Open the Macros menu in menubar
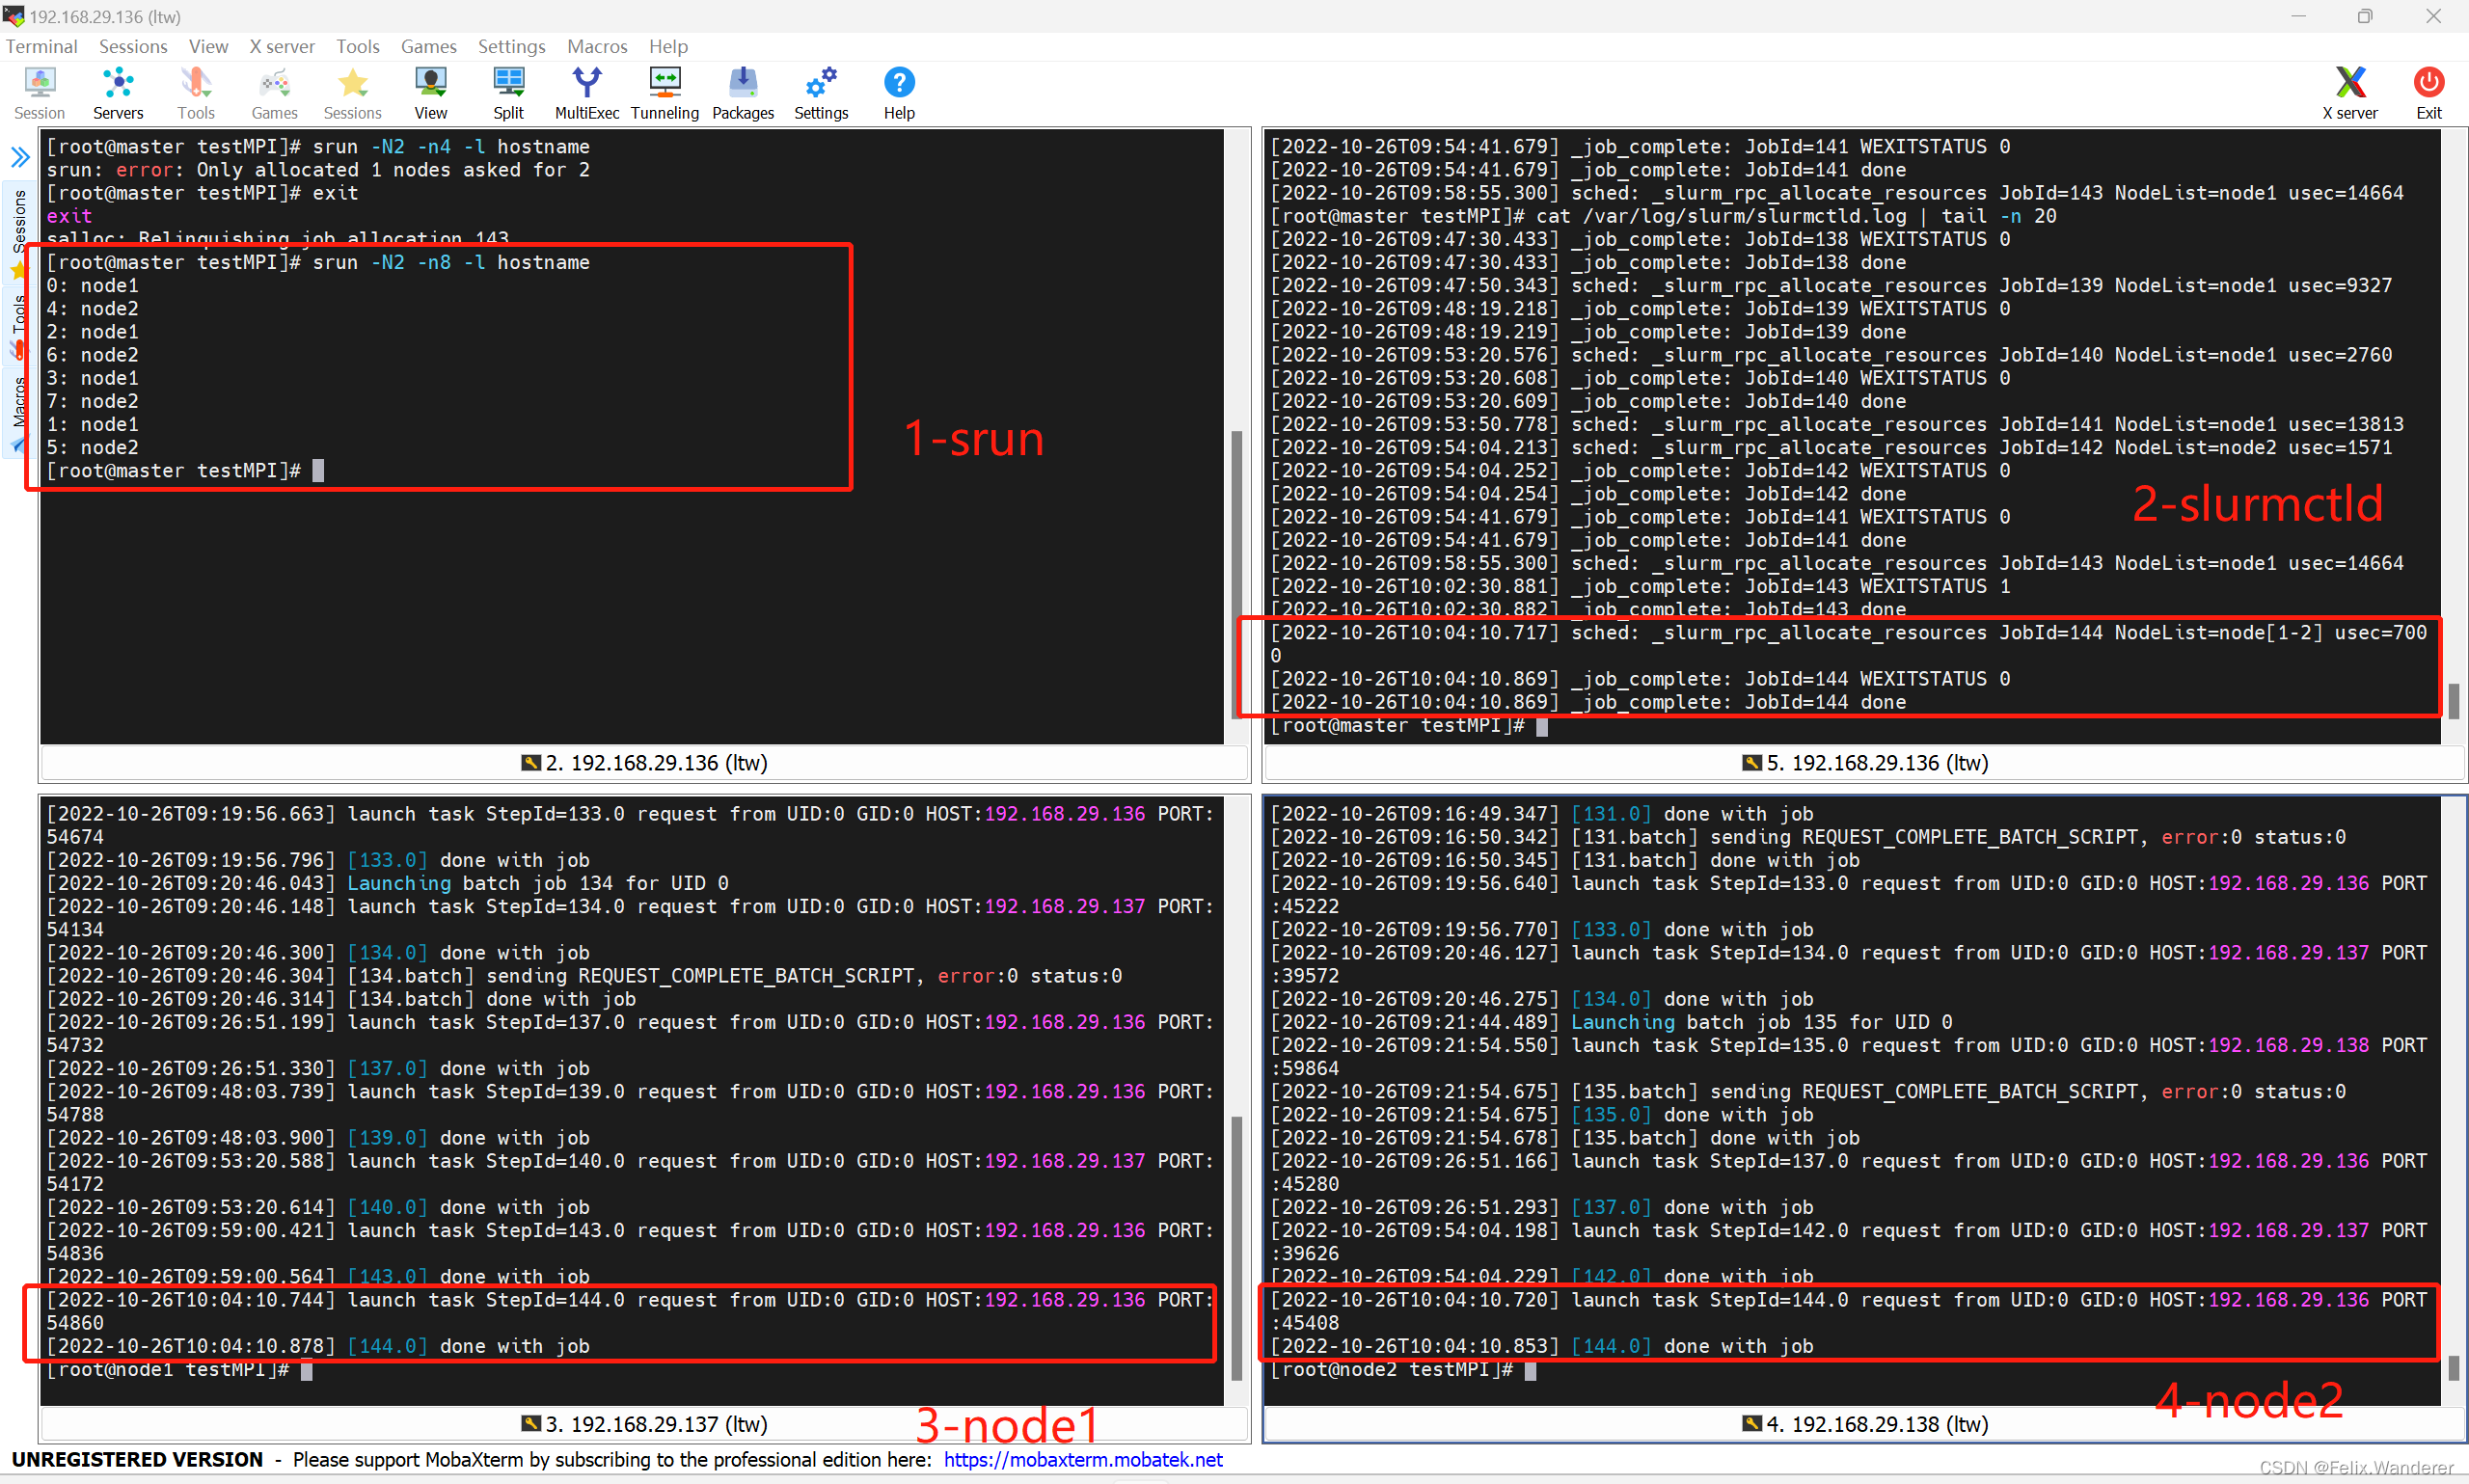 pyautogui.click(x=597, y=46)
